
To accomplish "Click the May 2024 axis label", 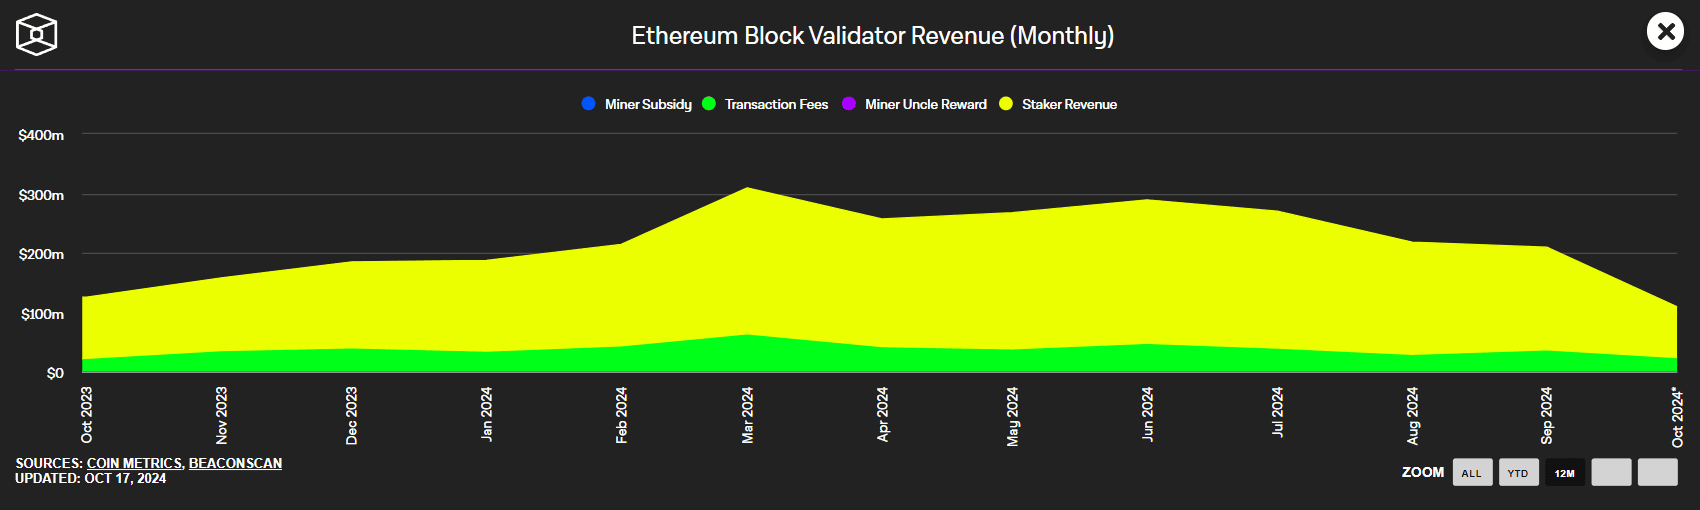I will coord(1013,416).
